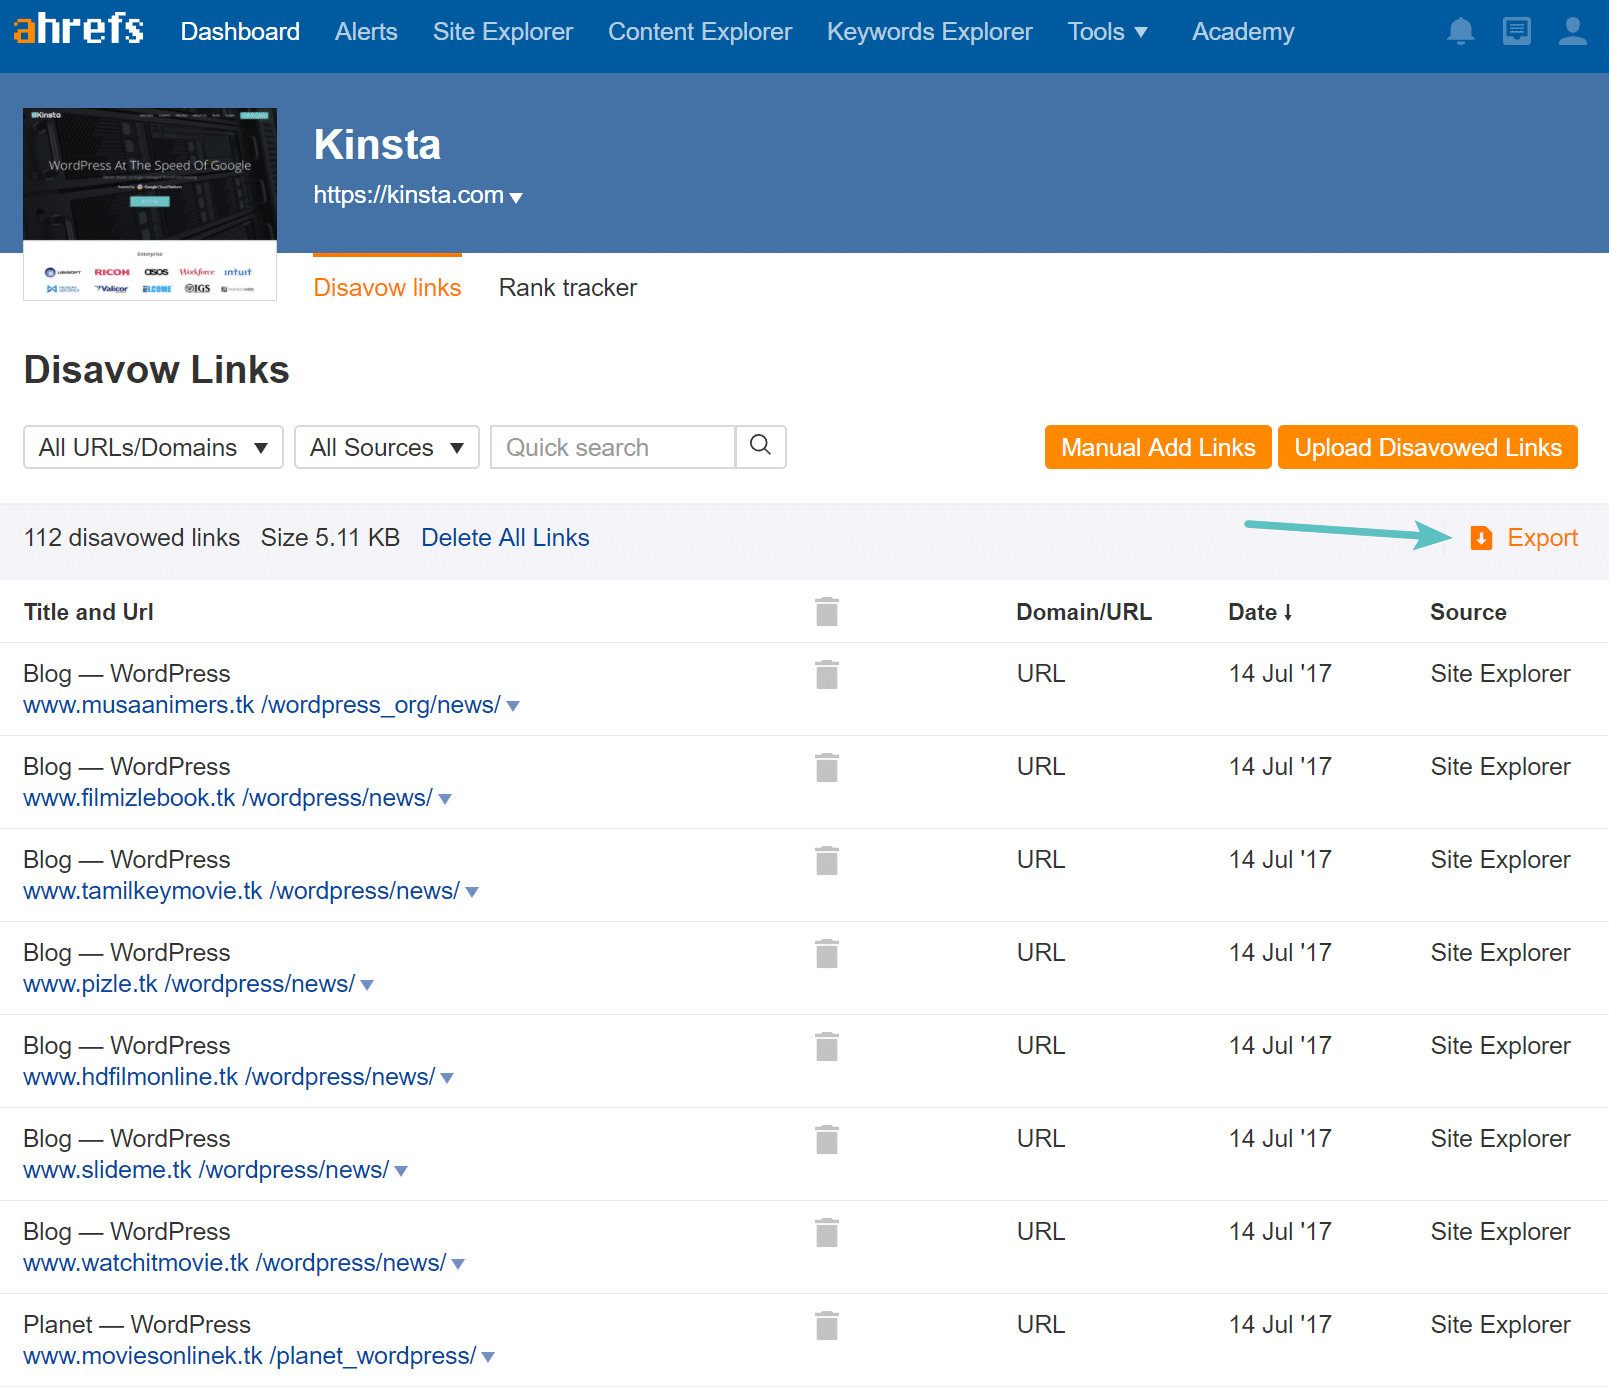Click the trash icon in the table header

pos(826,611)
